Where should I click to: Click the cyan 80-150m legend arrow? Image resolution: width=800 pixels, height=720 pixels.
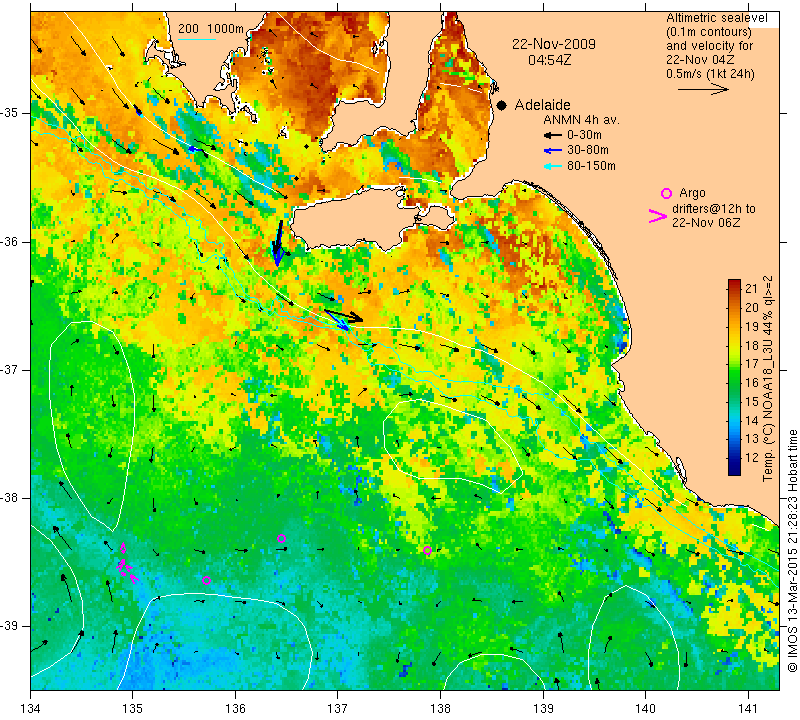point(552,166)
